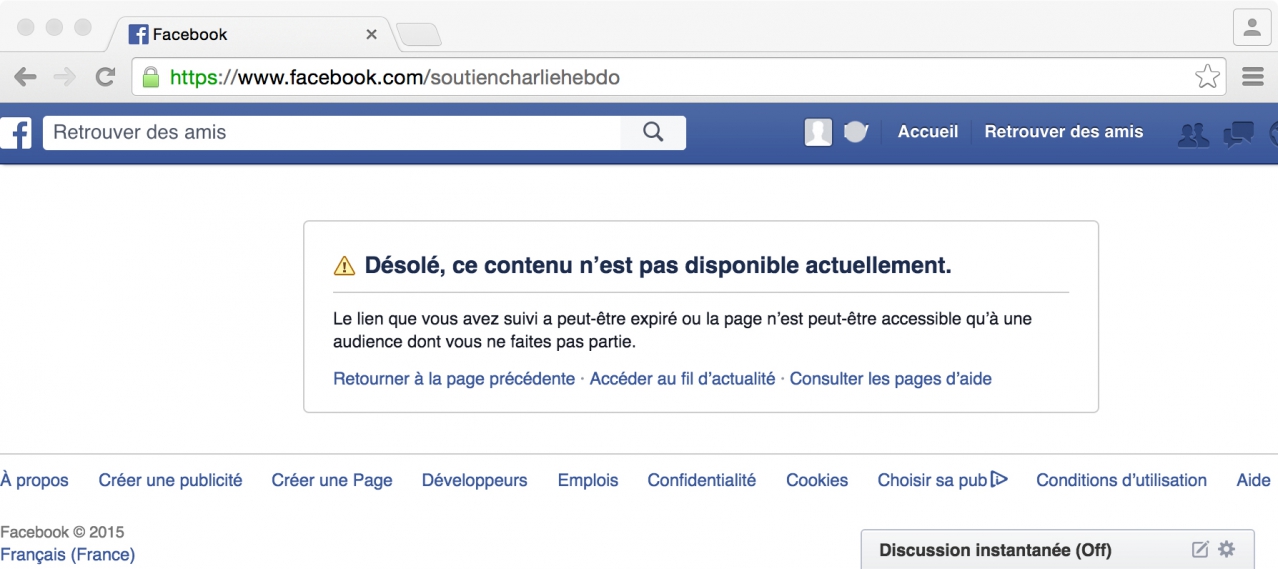The height and width of the screenshot is (569, 1278).
Task: Click 'Accéder au fil d'actualité' link
Action: [682, 379]
